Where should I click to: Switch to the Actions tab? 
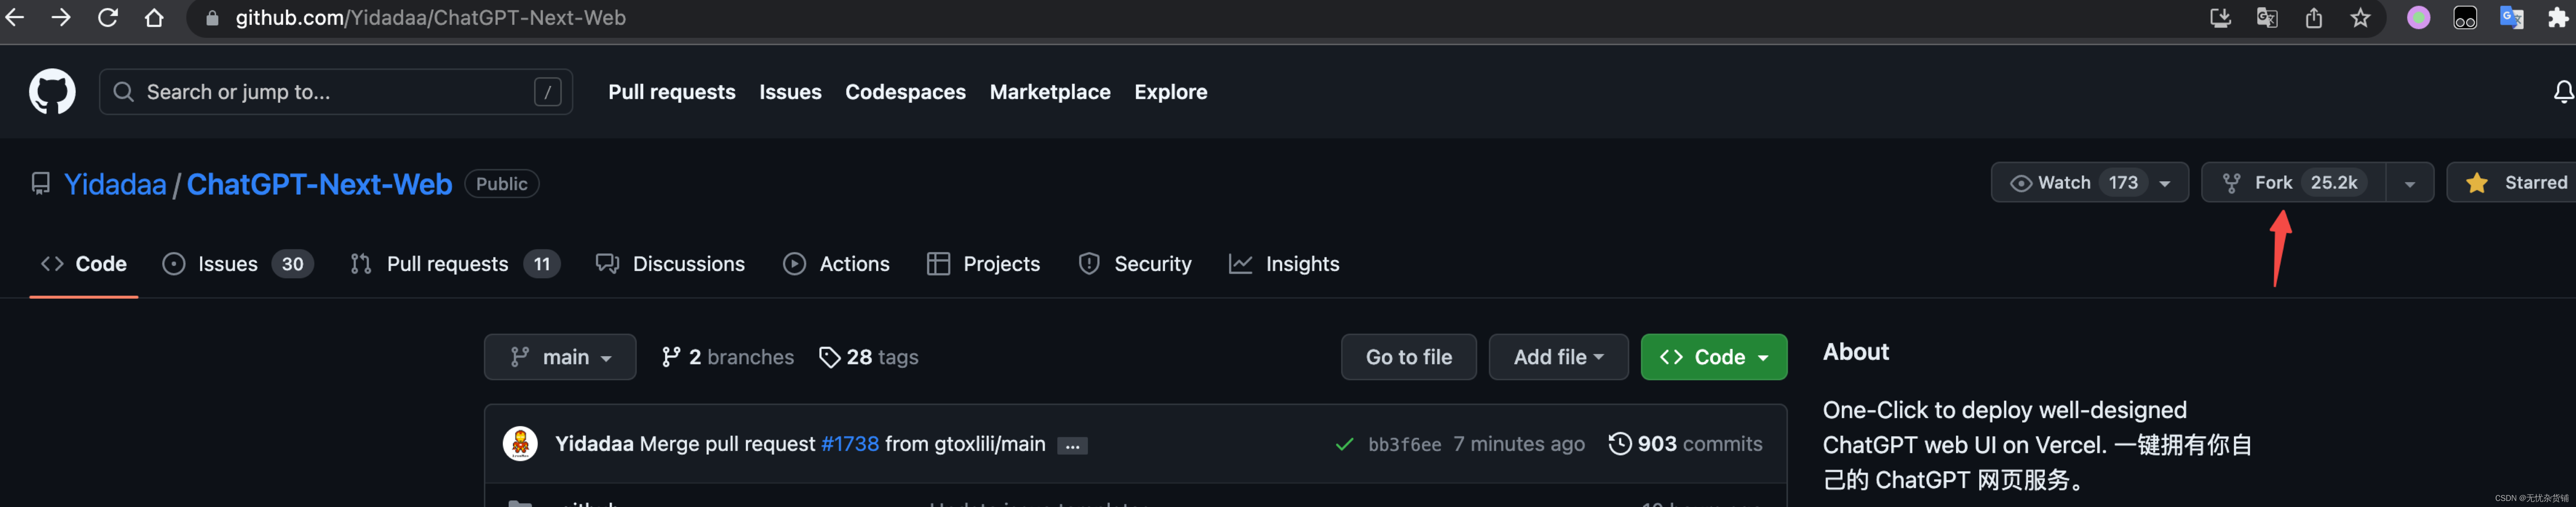tap(837, 264)
